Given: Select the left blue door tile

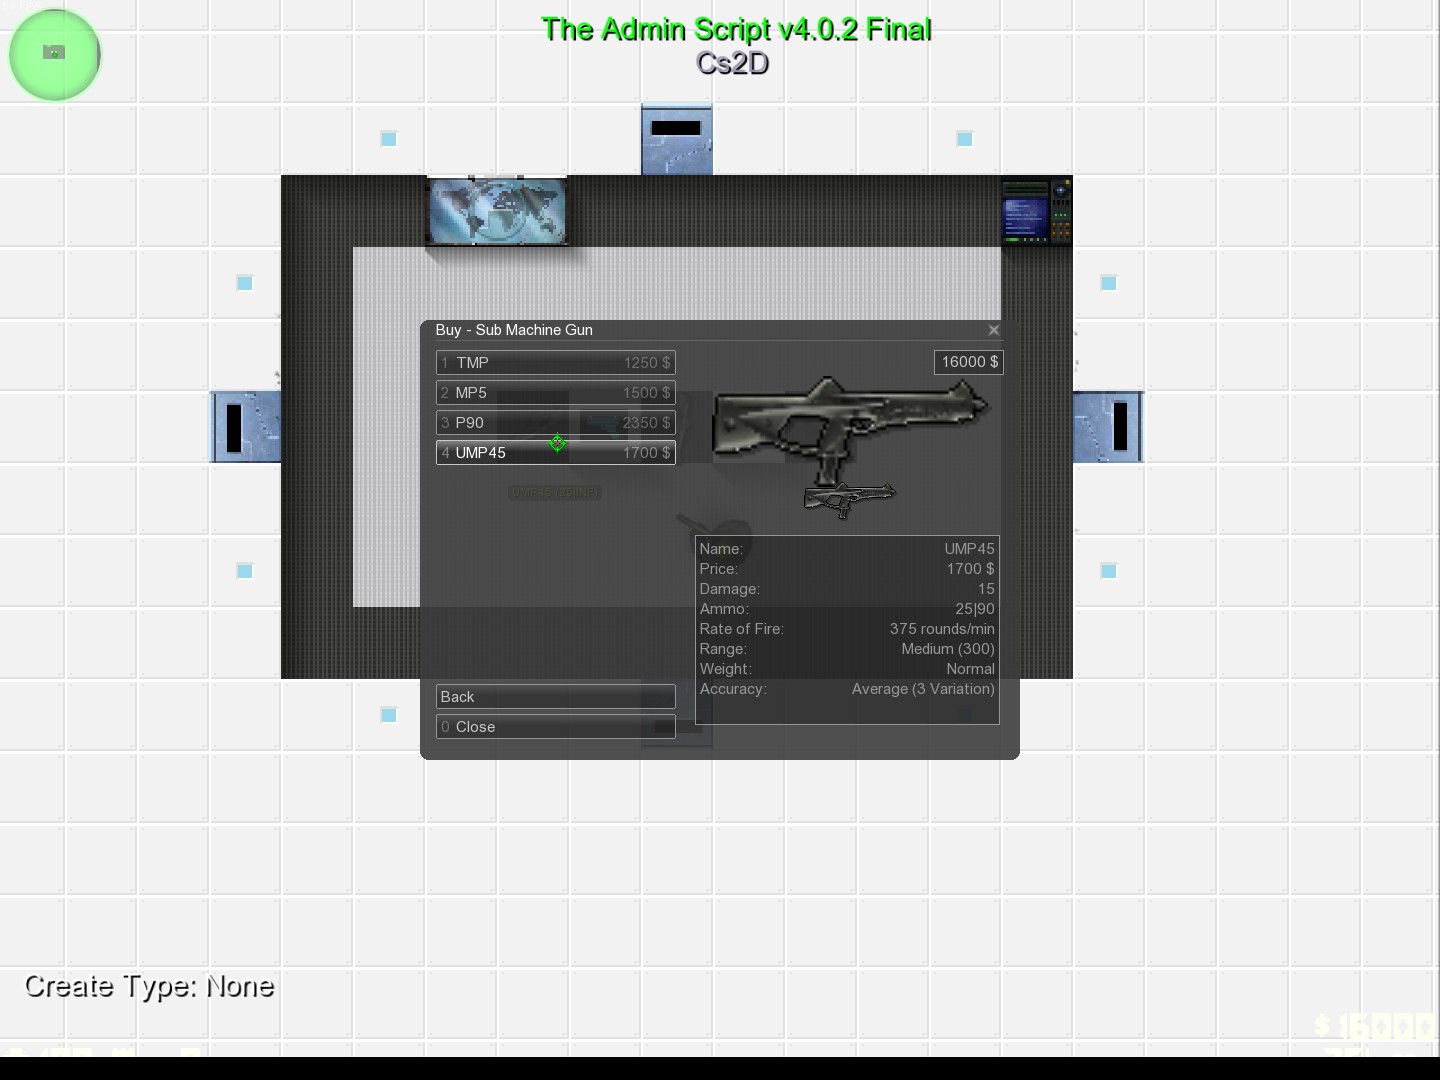Looking at the screenshot, I should (245, 427).
